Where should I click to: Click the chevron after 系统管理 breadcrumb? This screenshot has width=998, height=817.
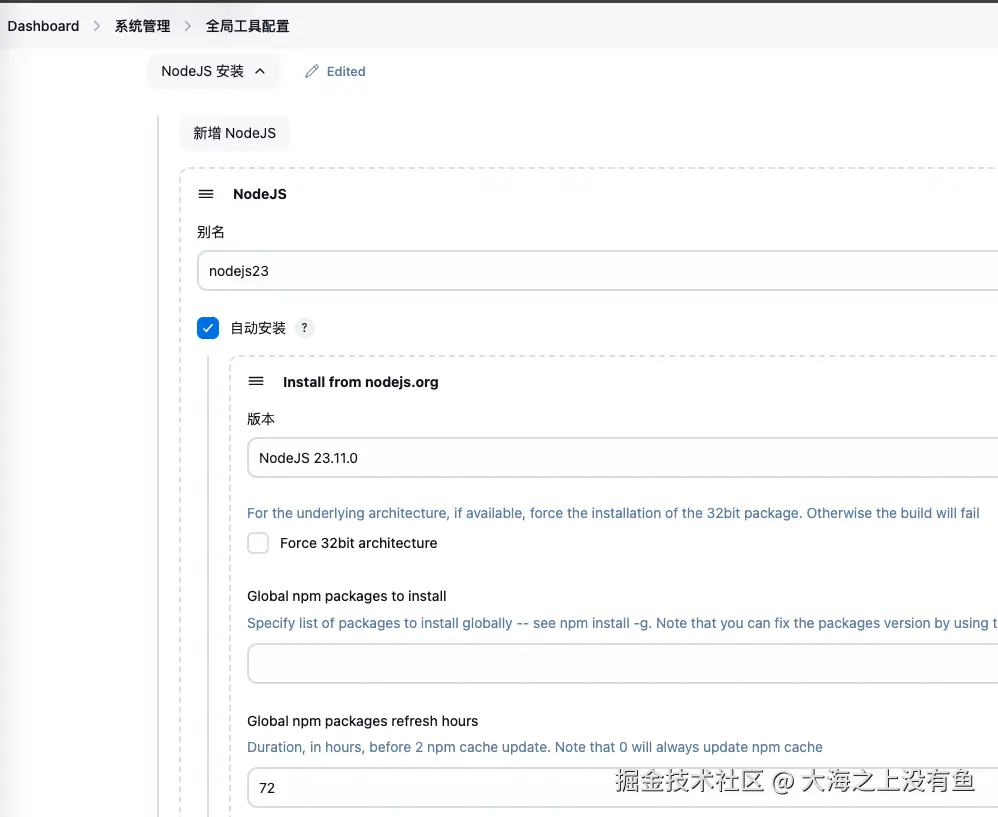click(188, 26)
